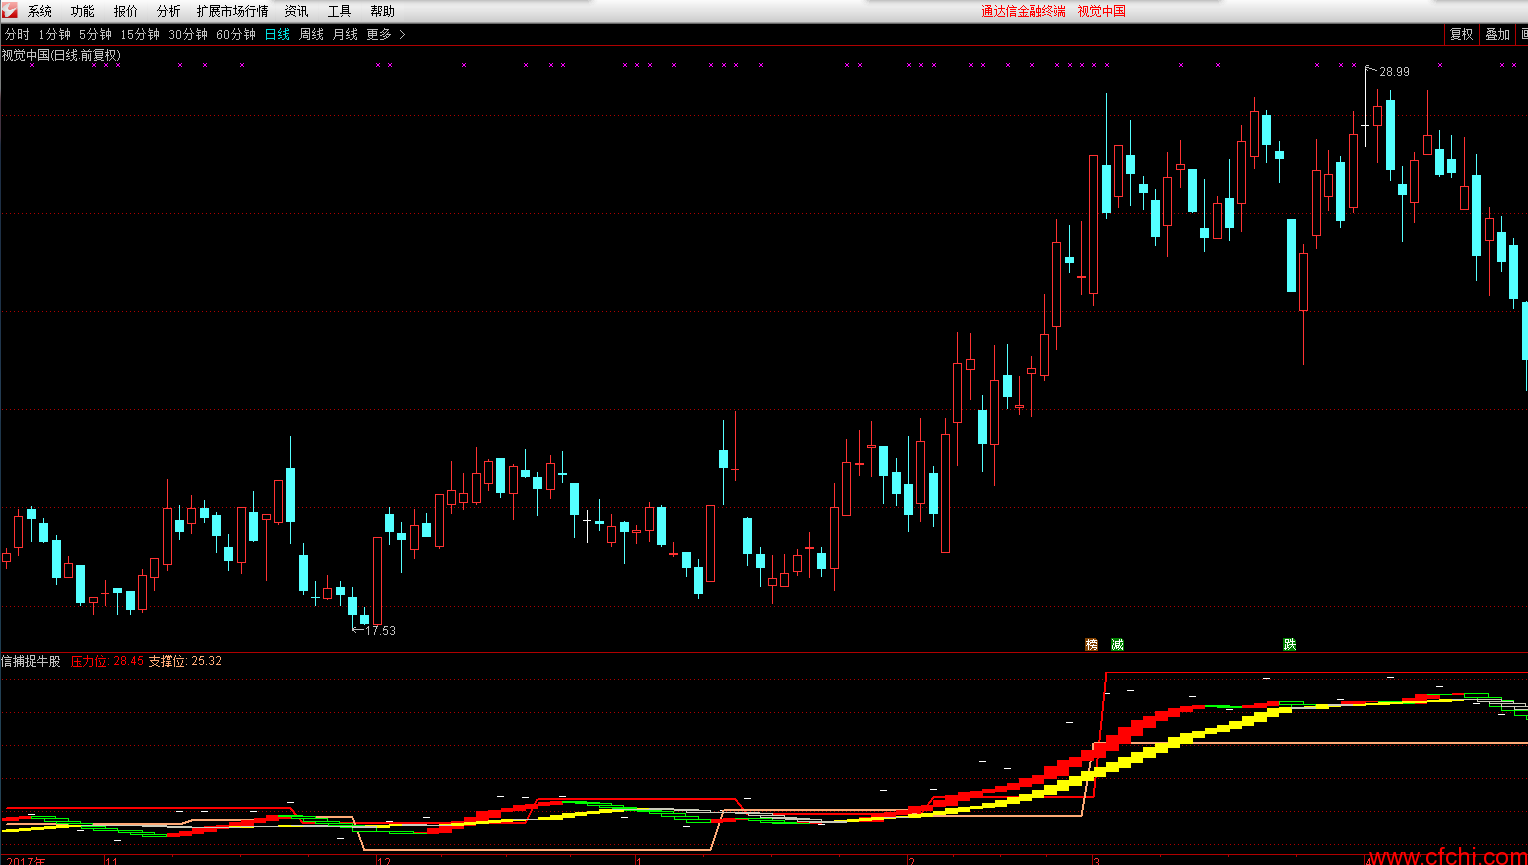Select the 月线 monthly period

point(345,34)
